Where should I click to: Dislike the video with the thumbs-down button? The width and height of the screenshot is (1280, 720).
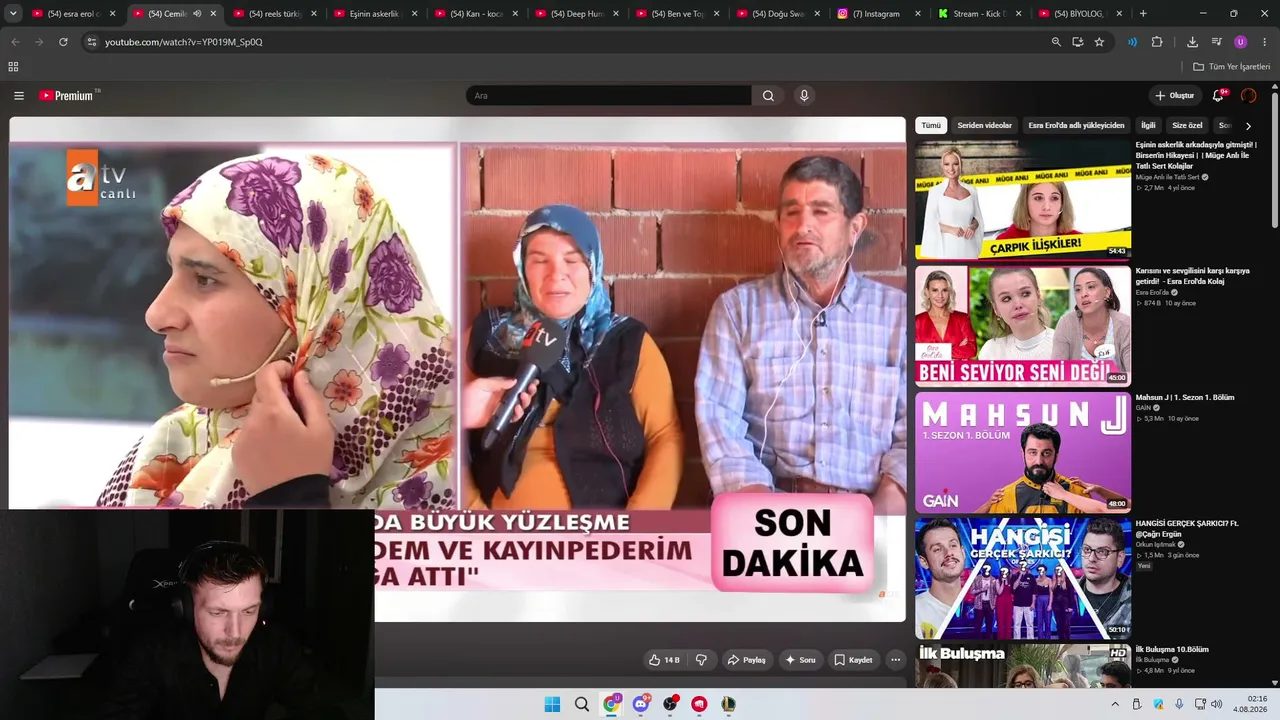pyautogui.click(x=701, y=660)
